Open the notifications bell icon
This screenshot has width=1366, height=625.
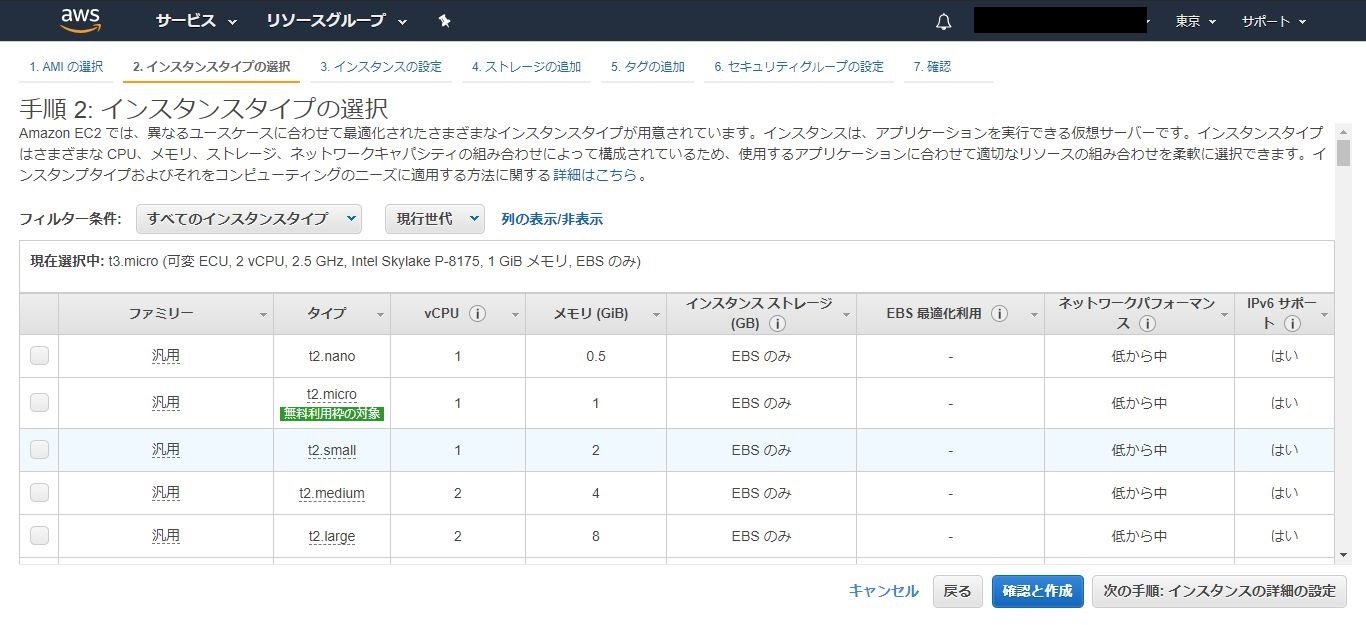pyautogui.click(x=943, y=21)
